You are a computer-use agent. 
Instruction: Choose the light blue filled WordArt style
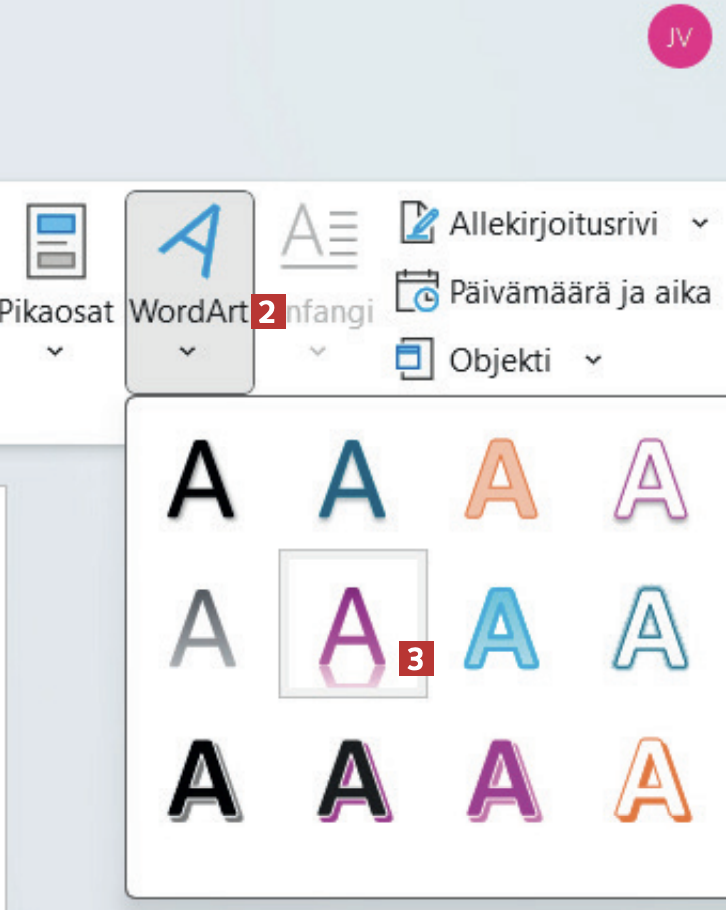point(500,624)
